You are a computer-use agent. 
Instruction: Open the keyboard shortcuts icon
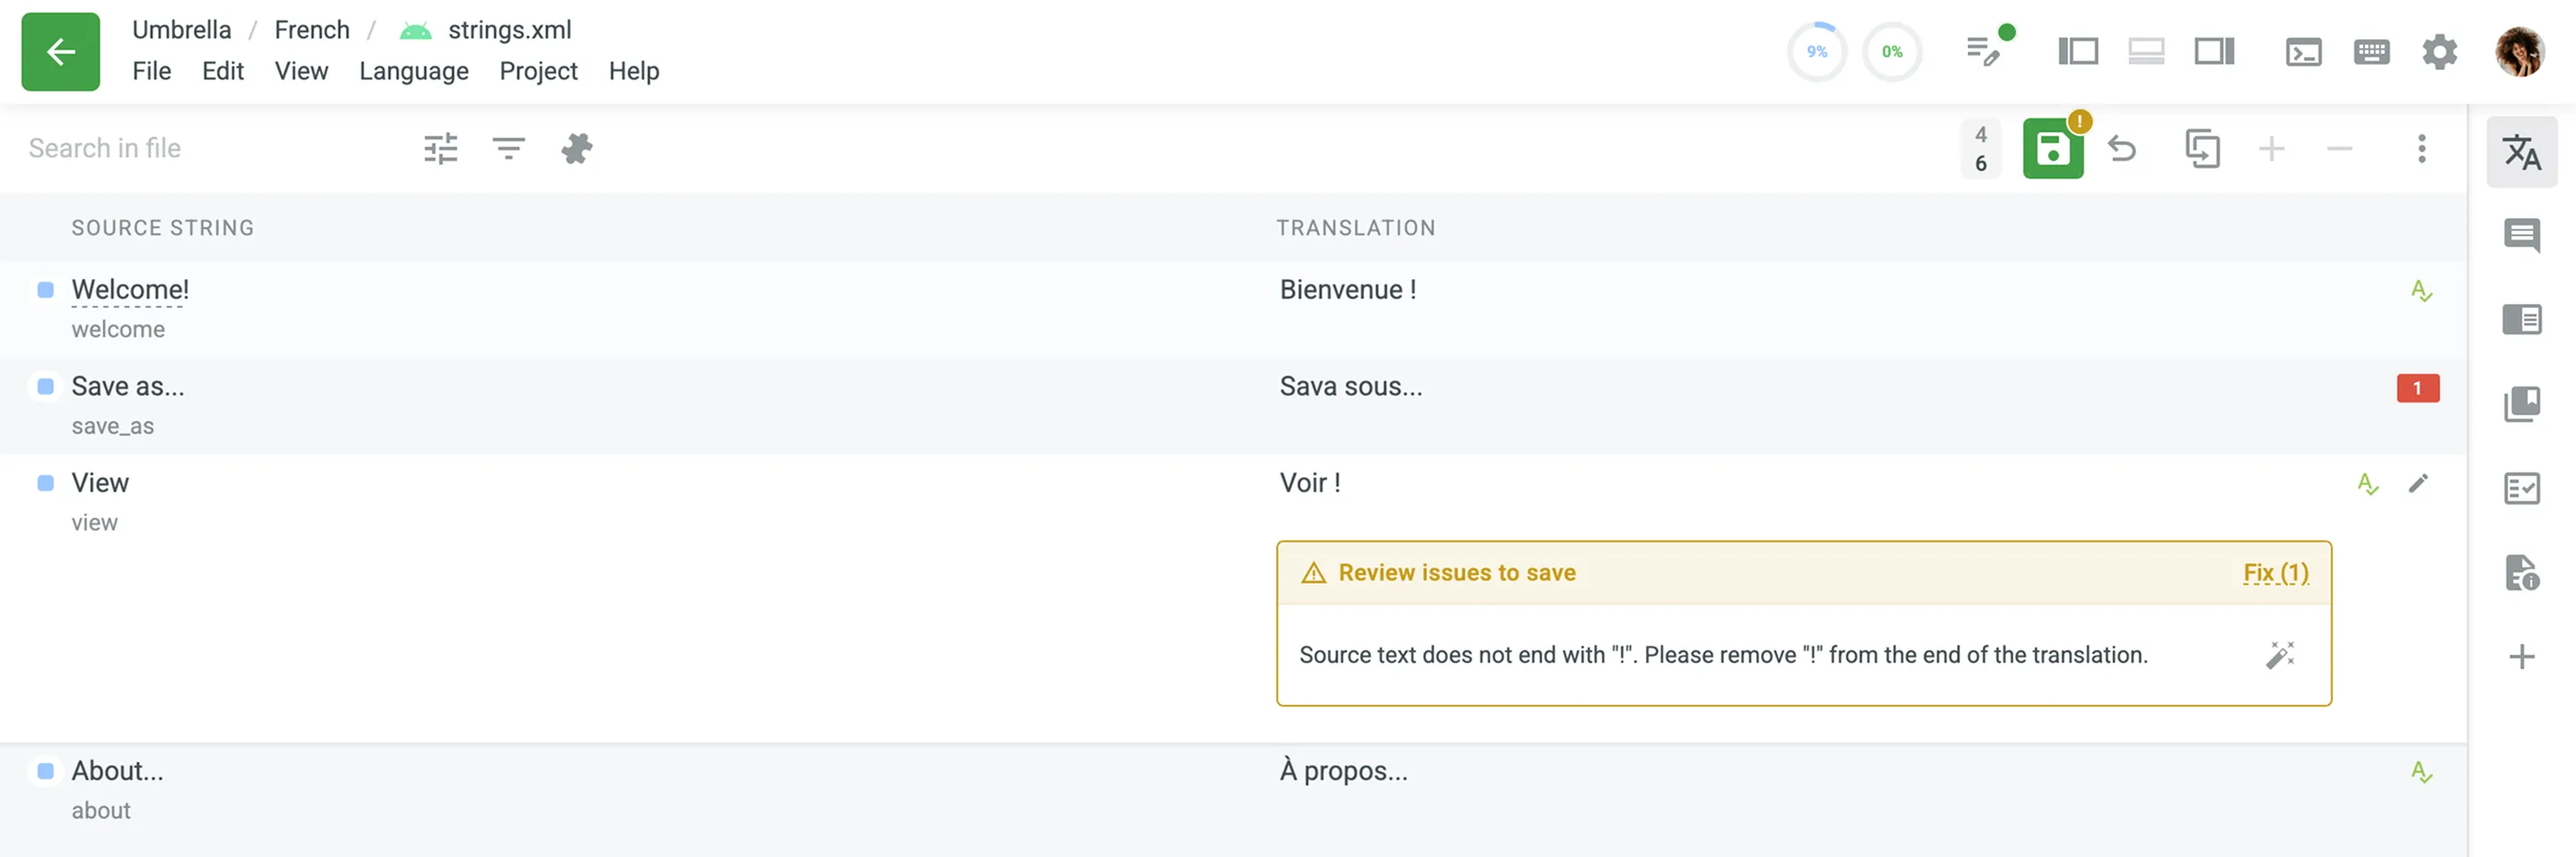pyautogui.click(x=2371, y=51)
